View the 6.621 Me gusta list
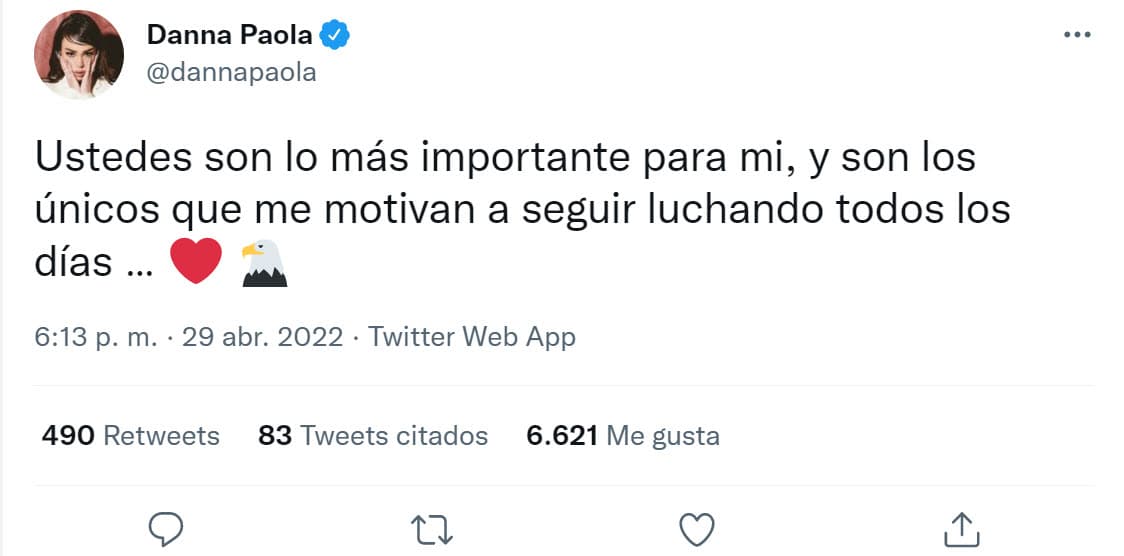This screenshot has height=556, width=1124. (x=623, y=435)
